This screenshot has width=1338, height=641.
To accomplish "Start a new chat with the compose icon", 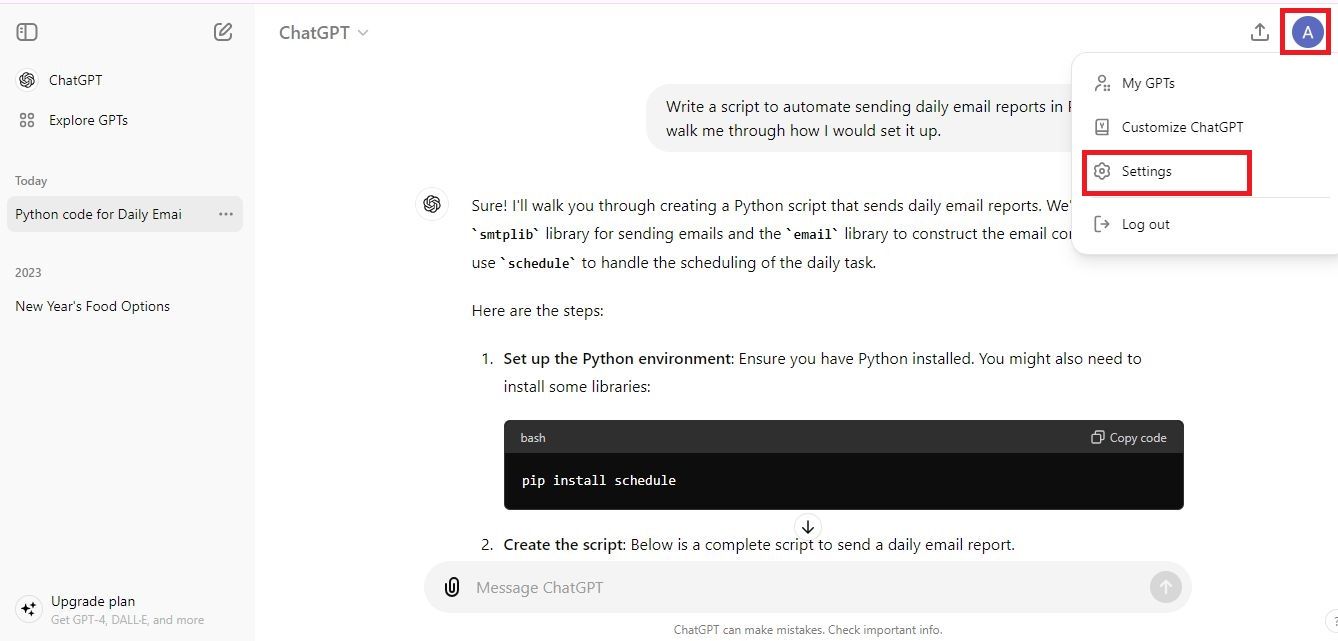I will [223, 31].
